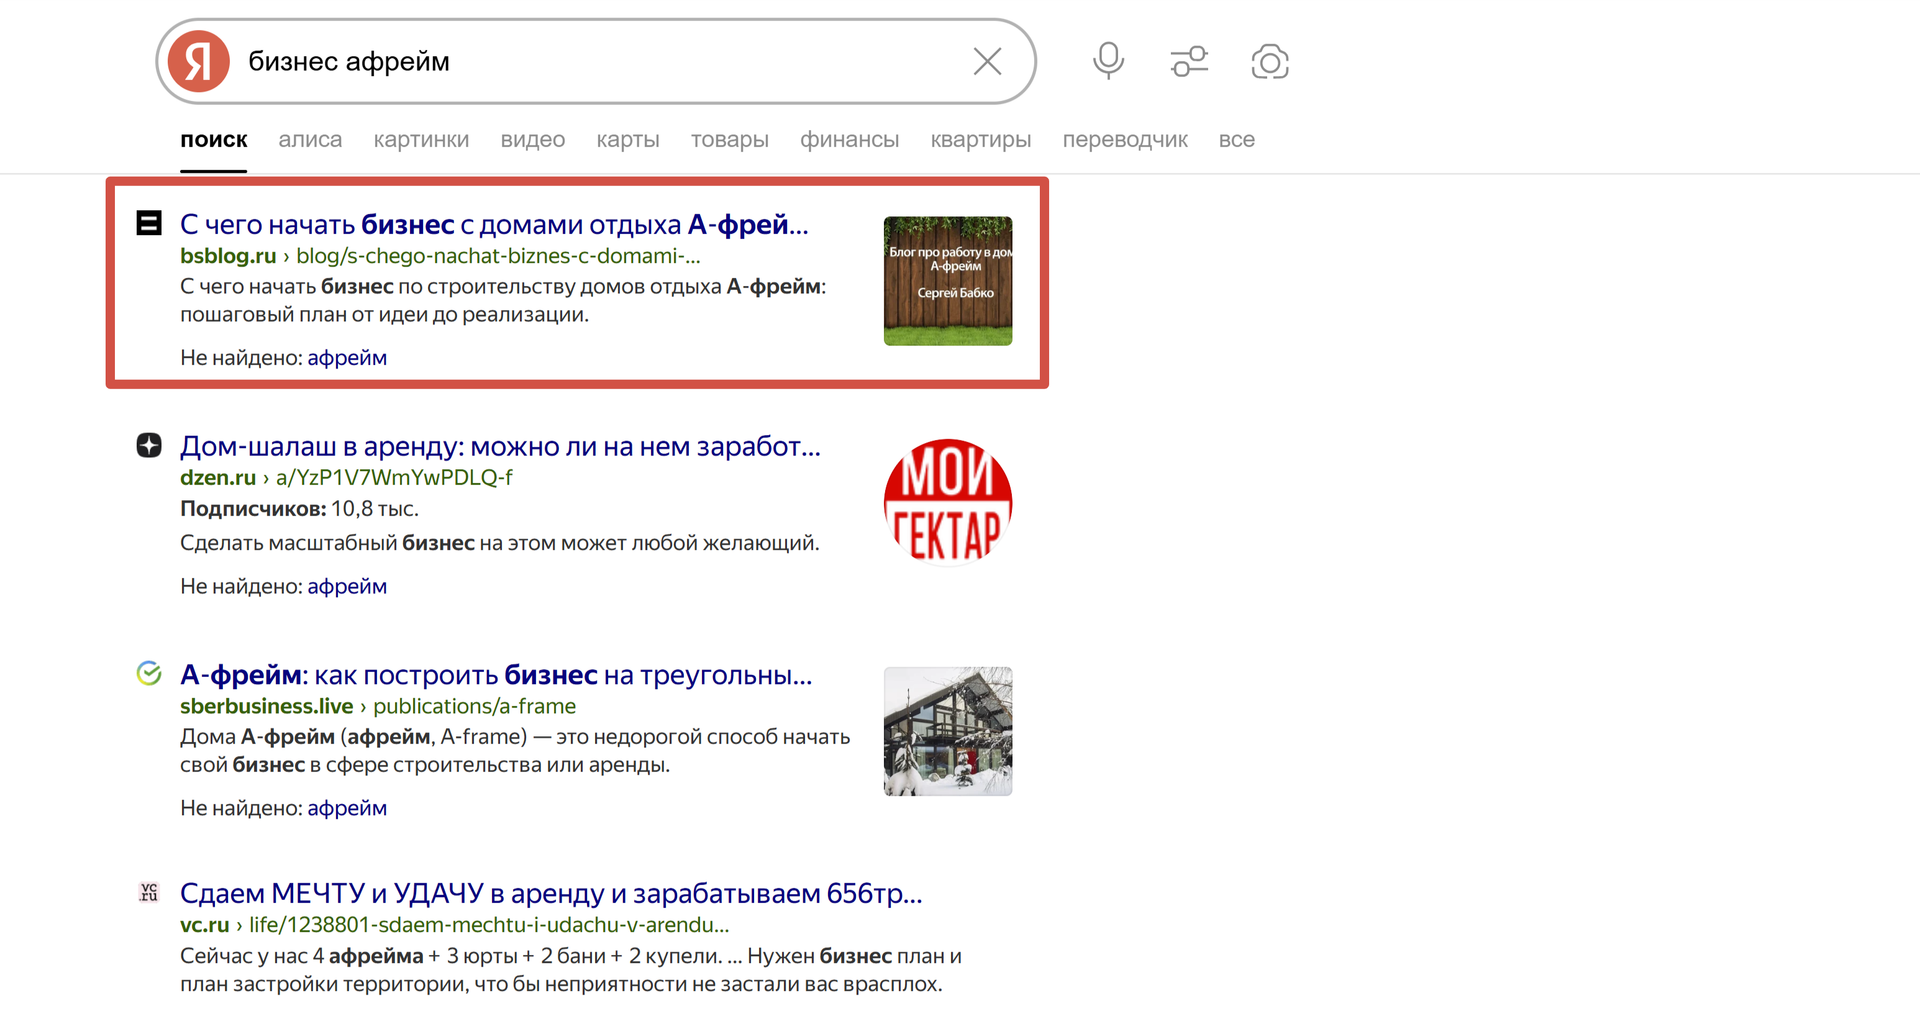Viewport: 1920px width, 1031px height.
Task: Clear the search query with the X icon
Action: click(x=987, y=61)
